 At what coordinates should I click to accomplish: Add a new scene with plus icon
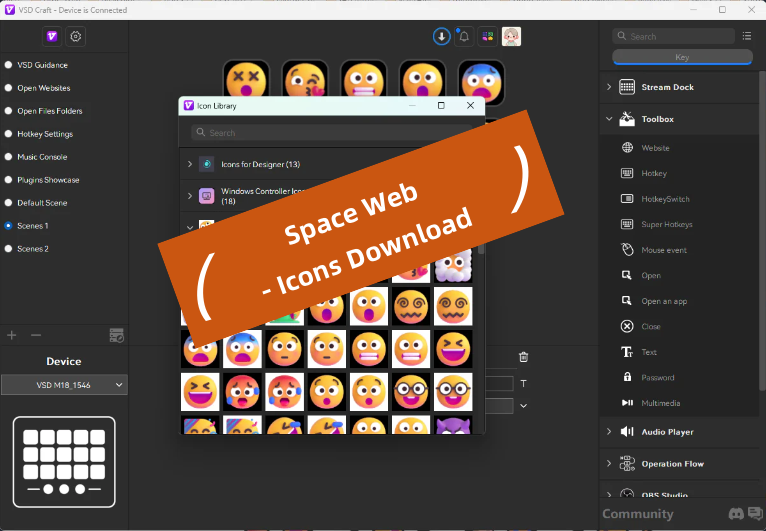pos(12,336)
